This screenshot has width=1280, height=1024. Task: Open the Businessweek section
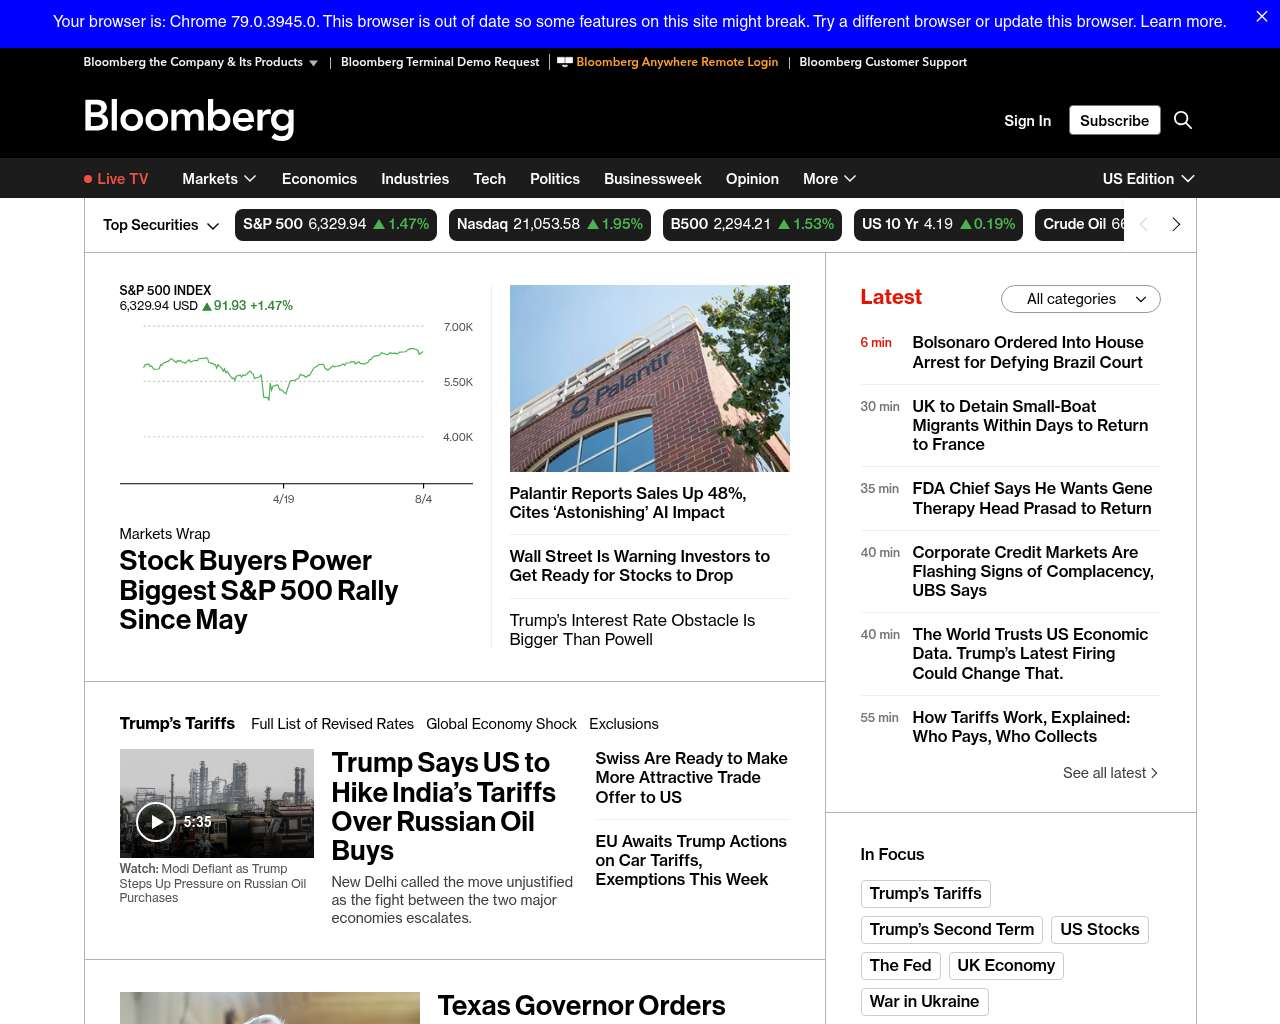coord(653,179)
